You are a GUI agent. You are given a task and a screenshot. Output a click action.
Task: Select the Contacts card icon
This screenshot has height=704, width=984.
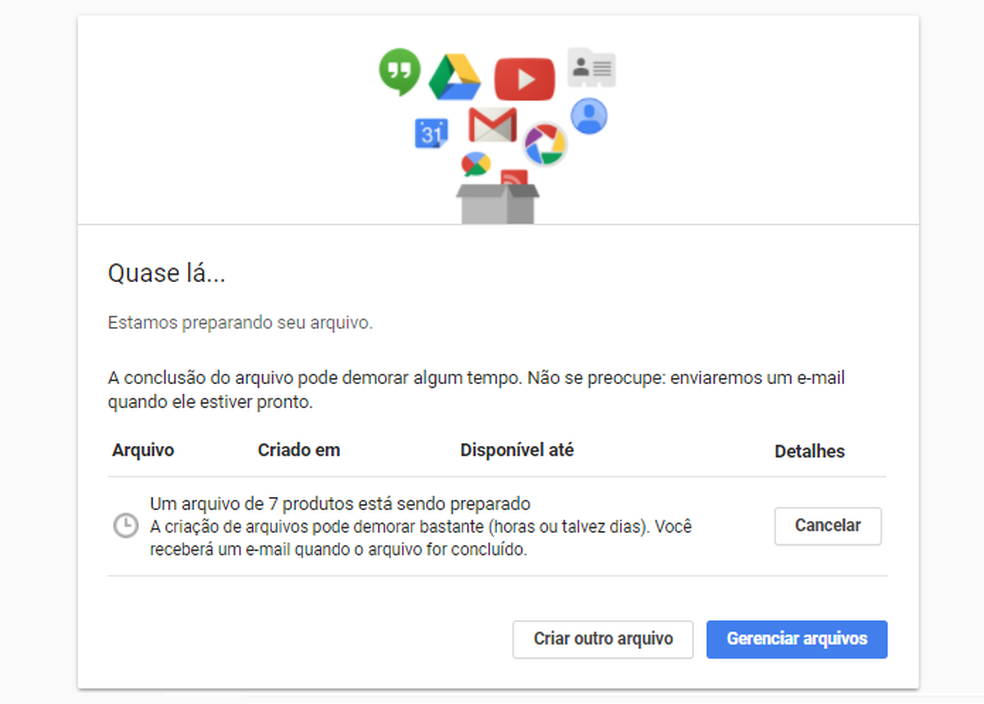click(591, 67)
